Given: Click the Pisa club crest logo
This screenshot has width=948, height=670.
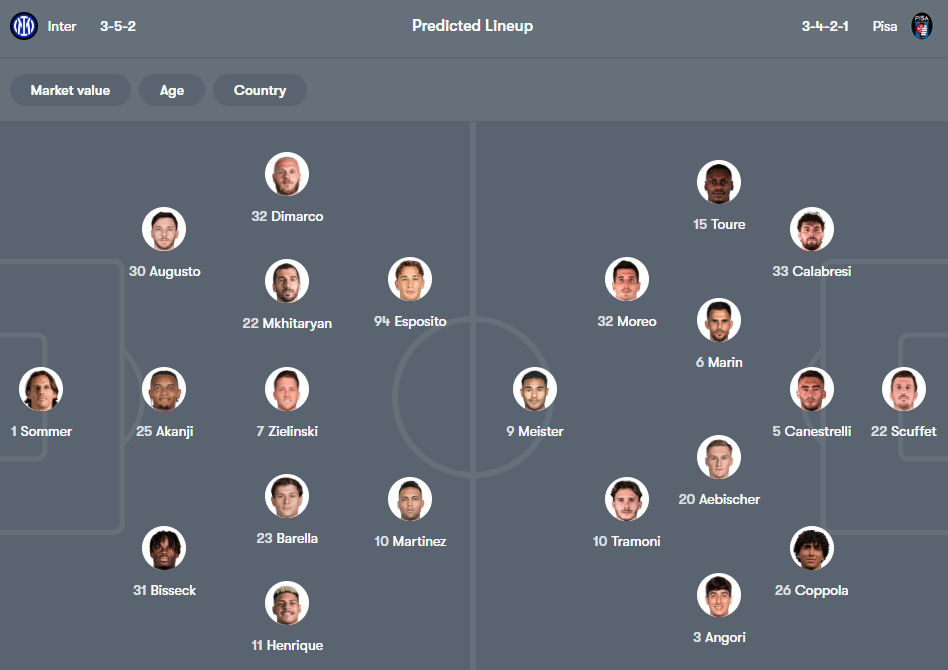Looking at the screenshot, I should (x=925, y=26).
